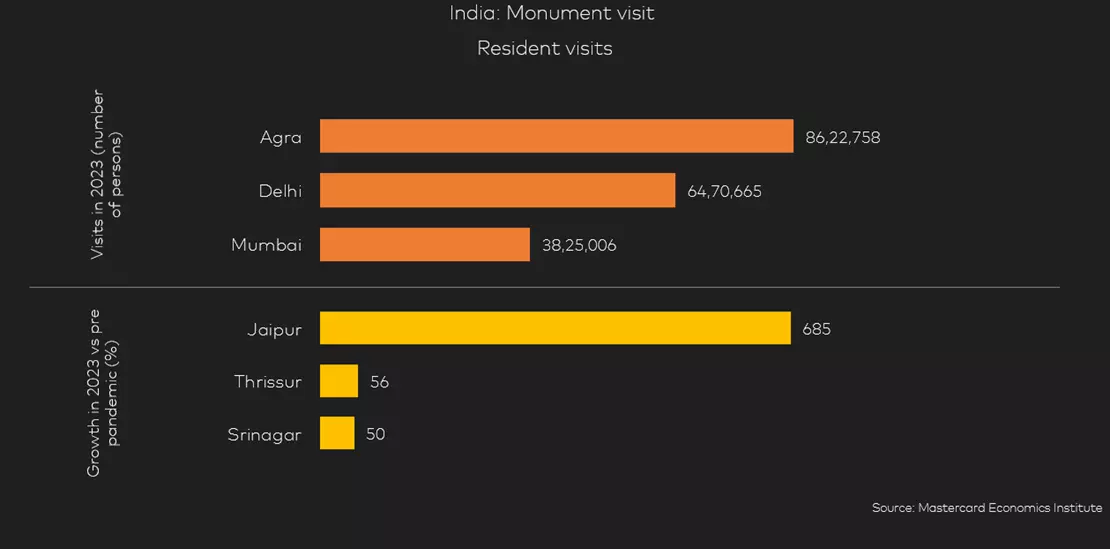Select the Delhi value label 64,70,665
The height and width of the screenshot is (549, 1110).
pos(724,192)
